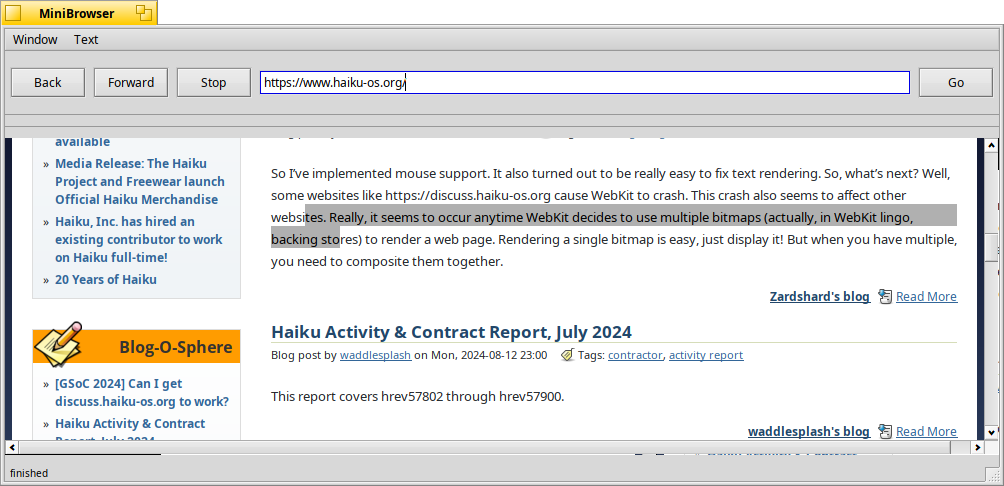Open 20 Years of Haiku link

[x=106, y=279]
